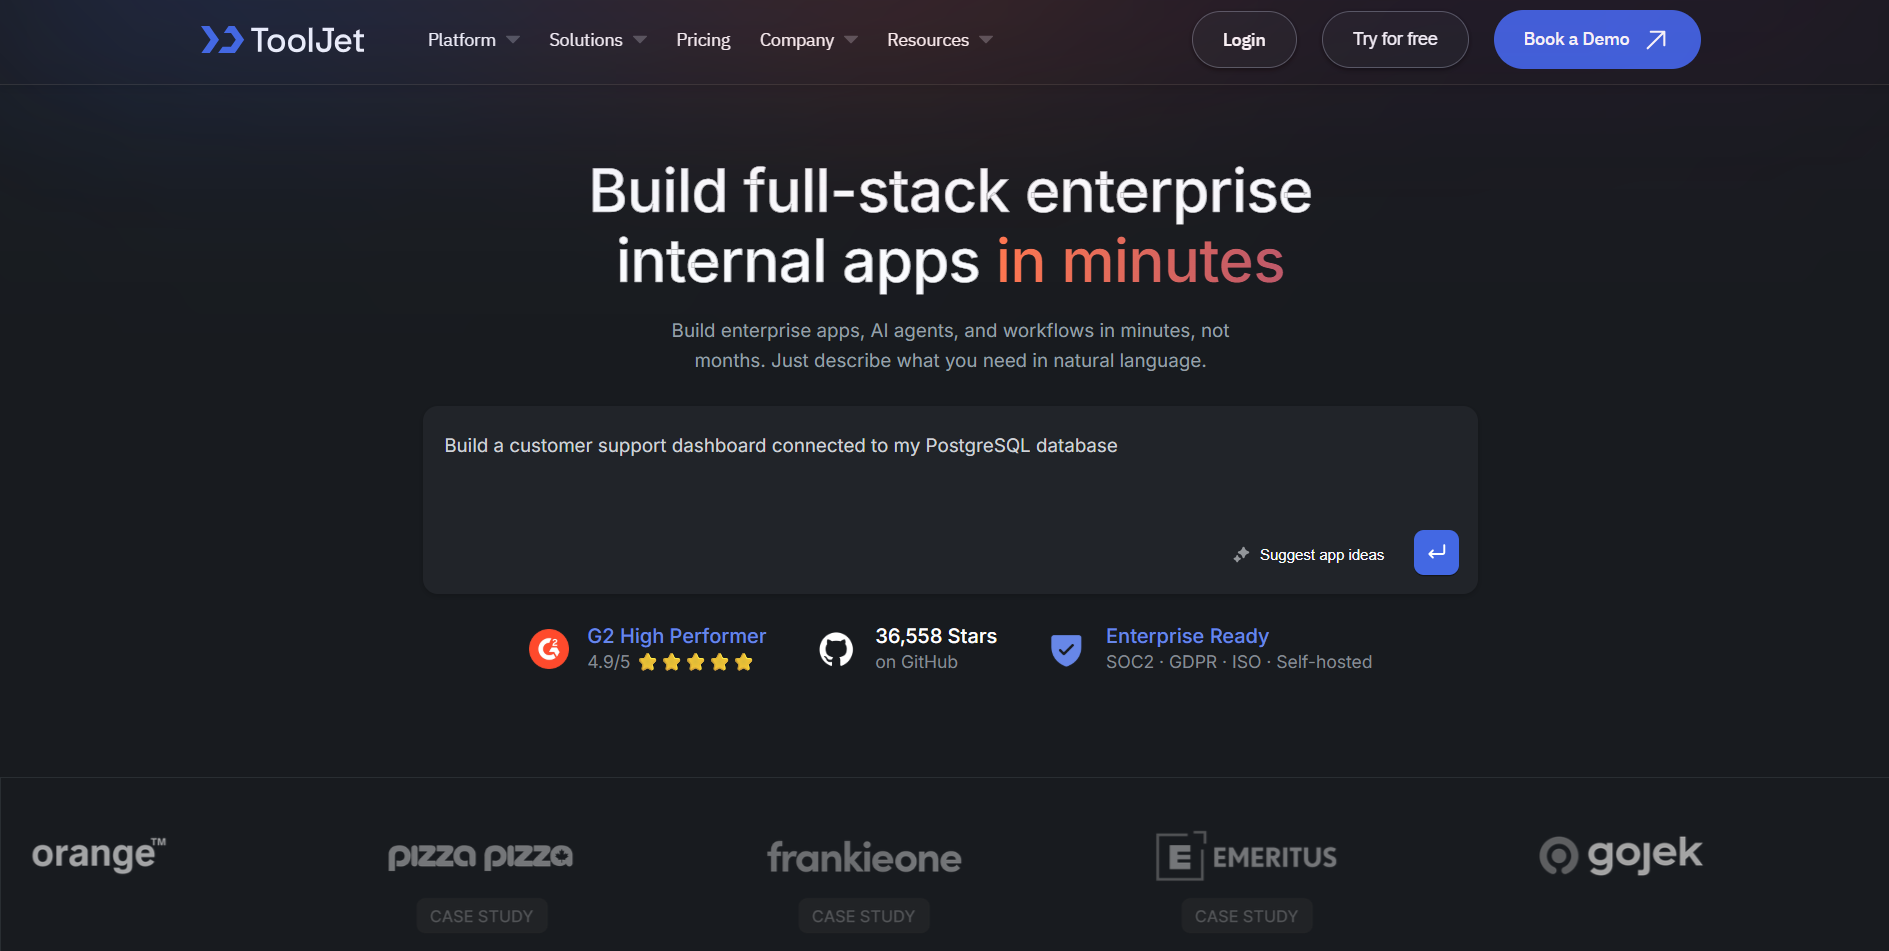Click the shield checkmark icon
The image size is (1889, 951).
(x=1066, y=650)
